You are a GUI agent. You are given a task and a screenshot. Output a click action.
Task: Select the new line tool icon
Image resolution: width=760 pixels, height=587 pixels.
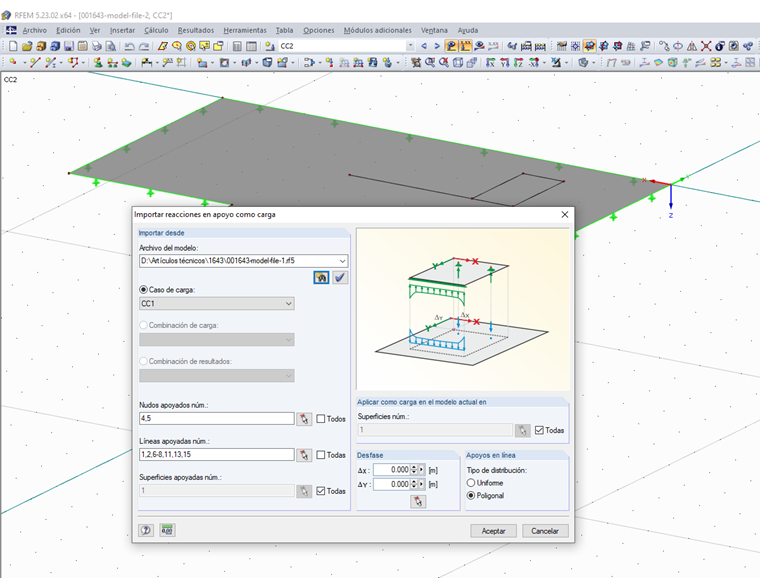[x=34, y=62]
